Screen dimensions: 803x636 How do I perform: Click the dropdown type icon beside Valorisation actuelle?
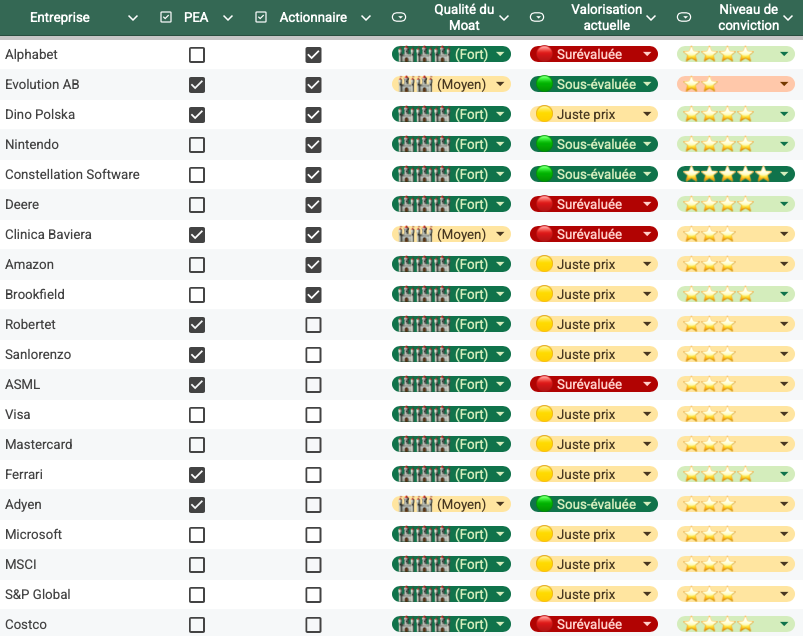(x=537, y=17)
